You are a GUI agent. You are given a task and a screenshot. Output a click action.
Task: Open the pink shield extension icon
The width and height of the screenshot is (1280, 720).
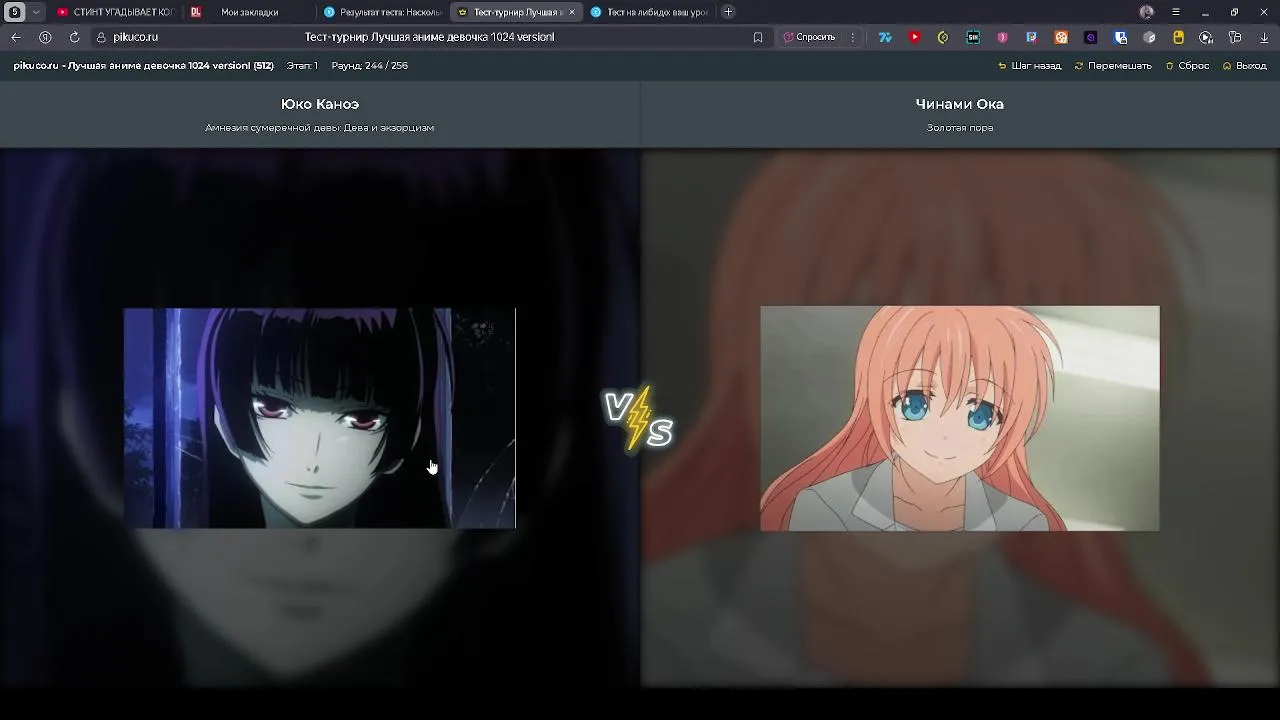click(x=1002, y=37)
